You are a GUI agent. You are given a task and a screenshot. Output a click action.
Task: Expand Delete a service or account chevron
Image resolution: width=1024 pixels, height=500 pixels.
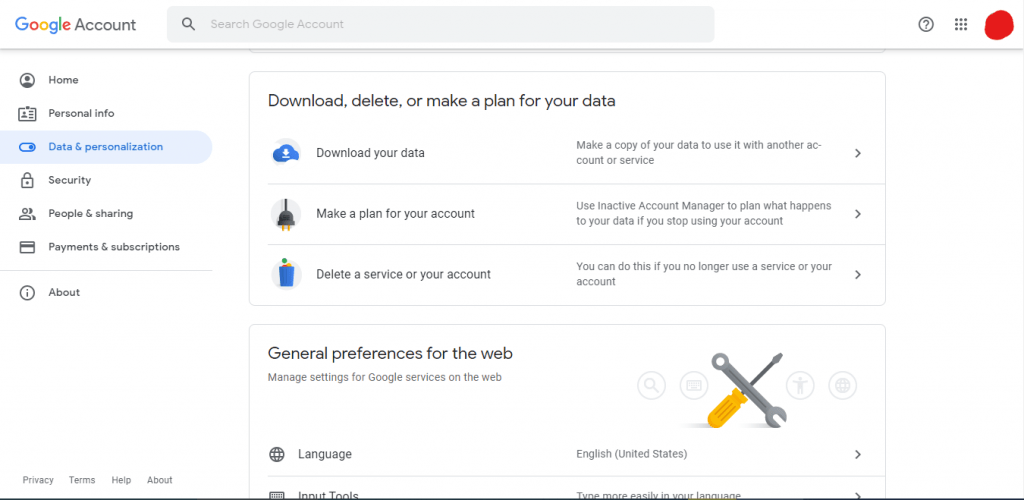[858, 275]
